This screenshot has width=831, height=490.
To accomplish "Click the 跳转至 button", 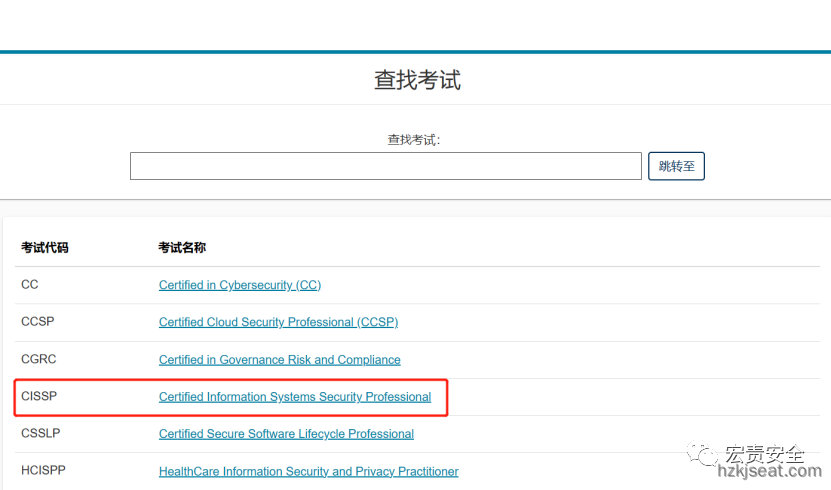I will click(x=676, y=166).
